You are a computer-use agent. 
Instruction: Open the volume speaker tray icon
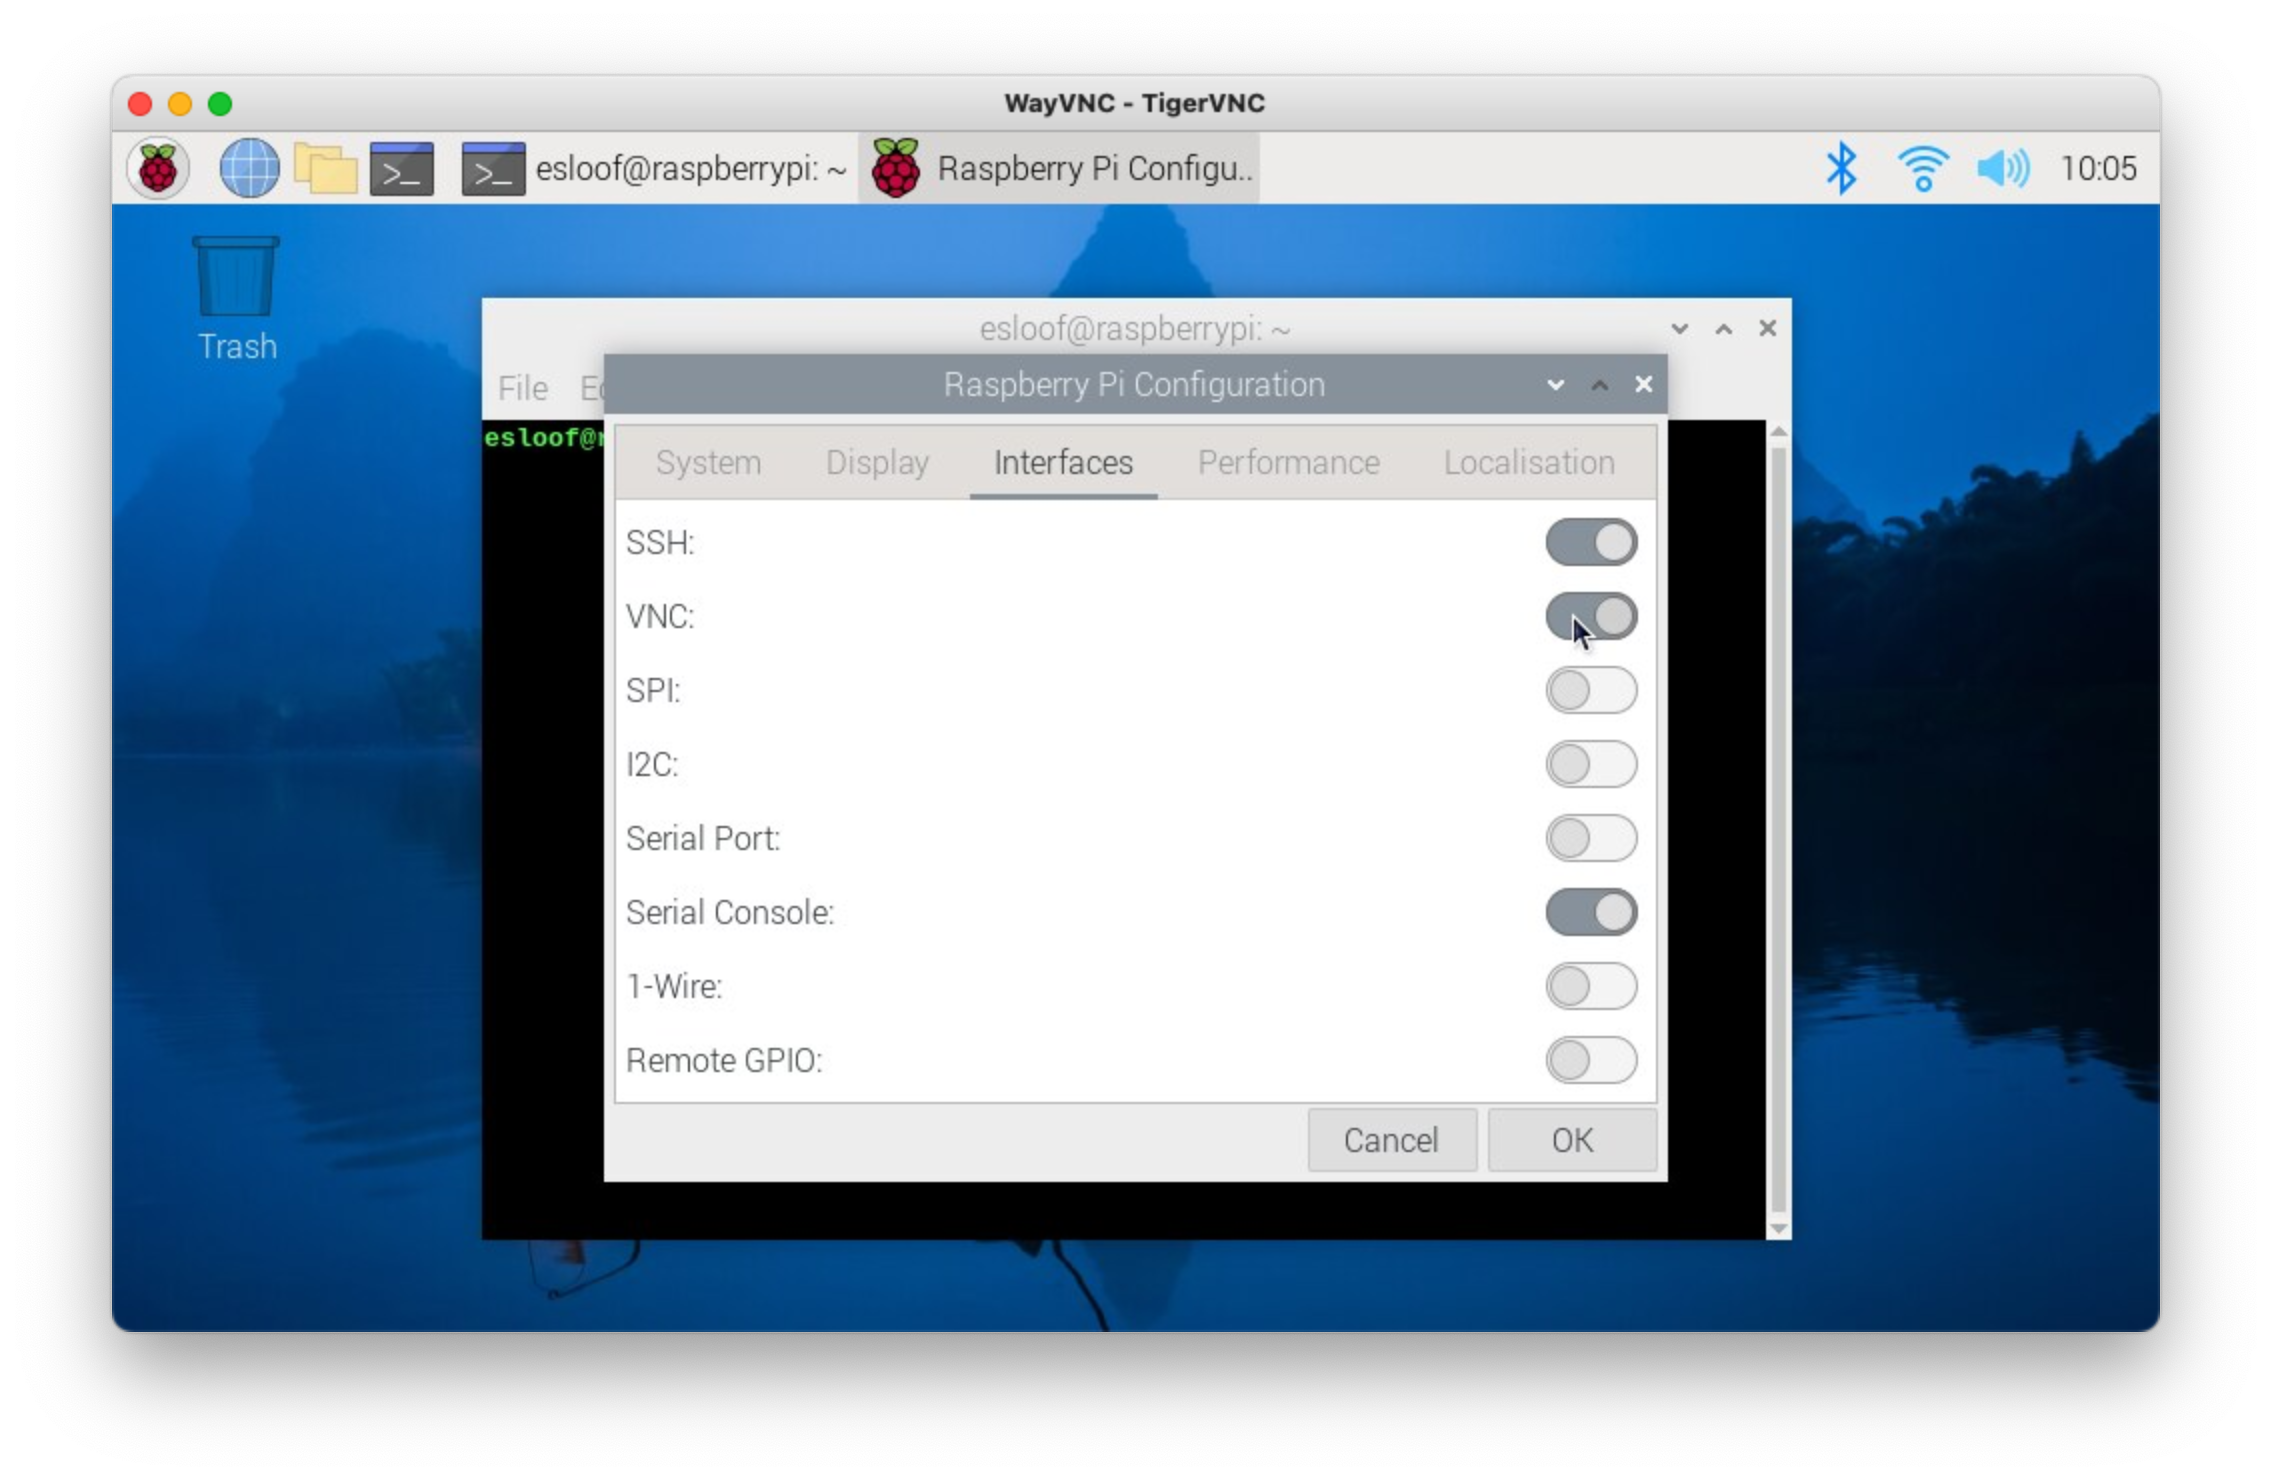(2003, 168)
